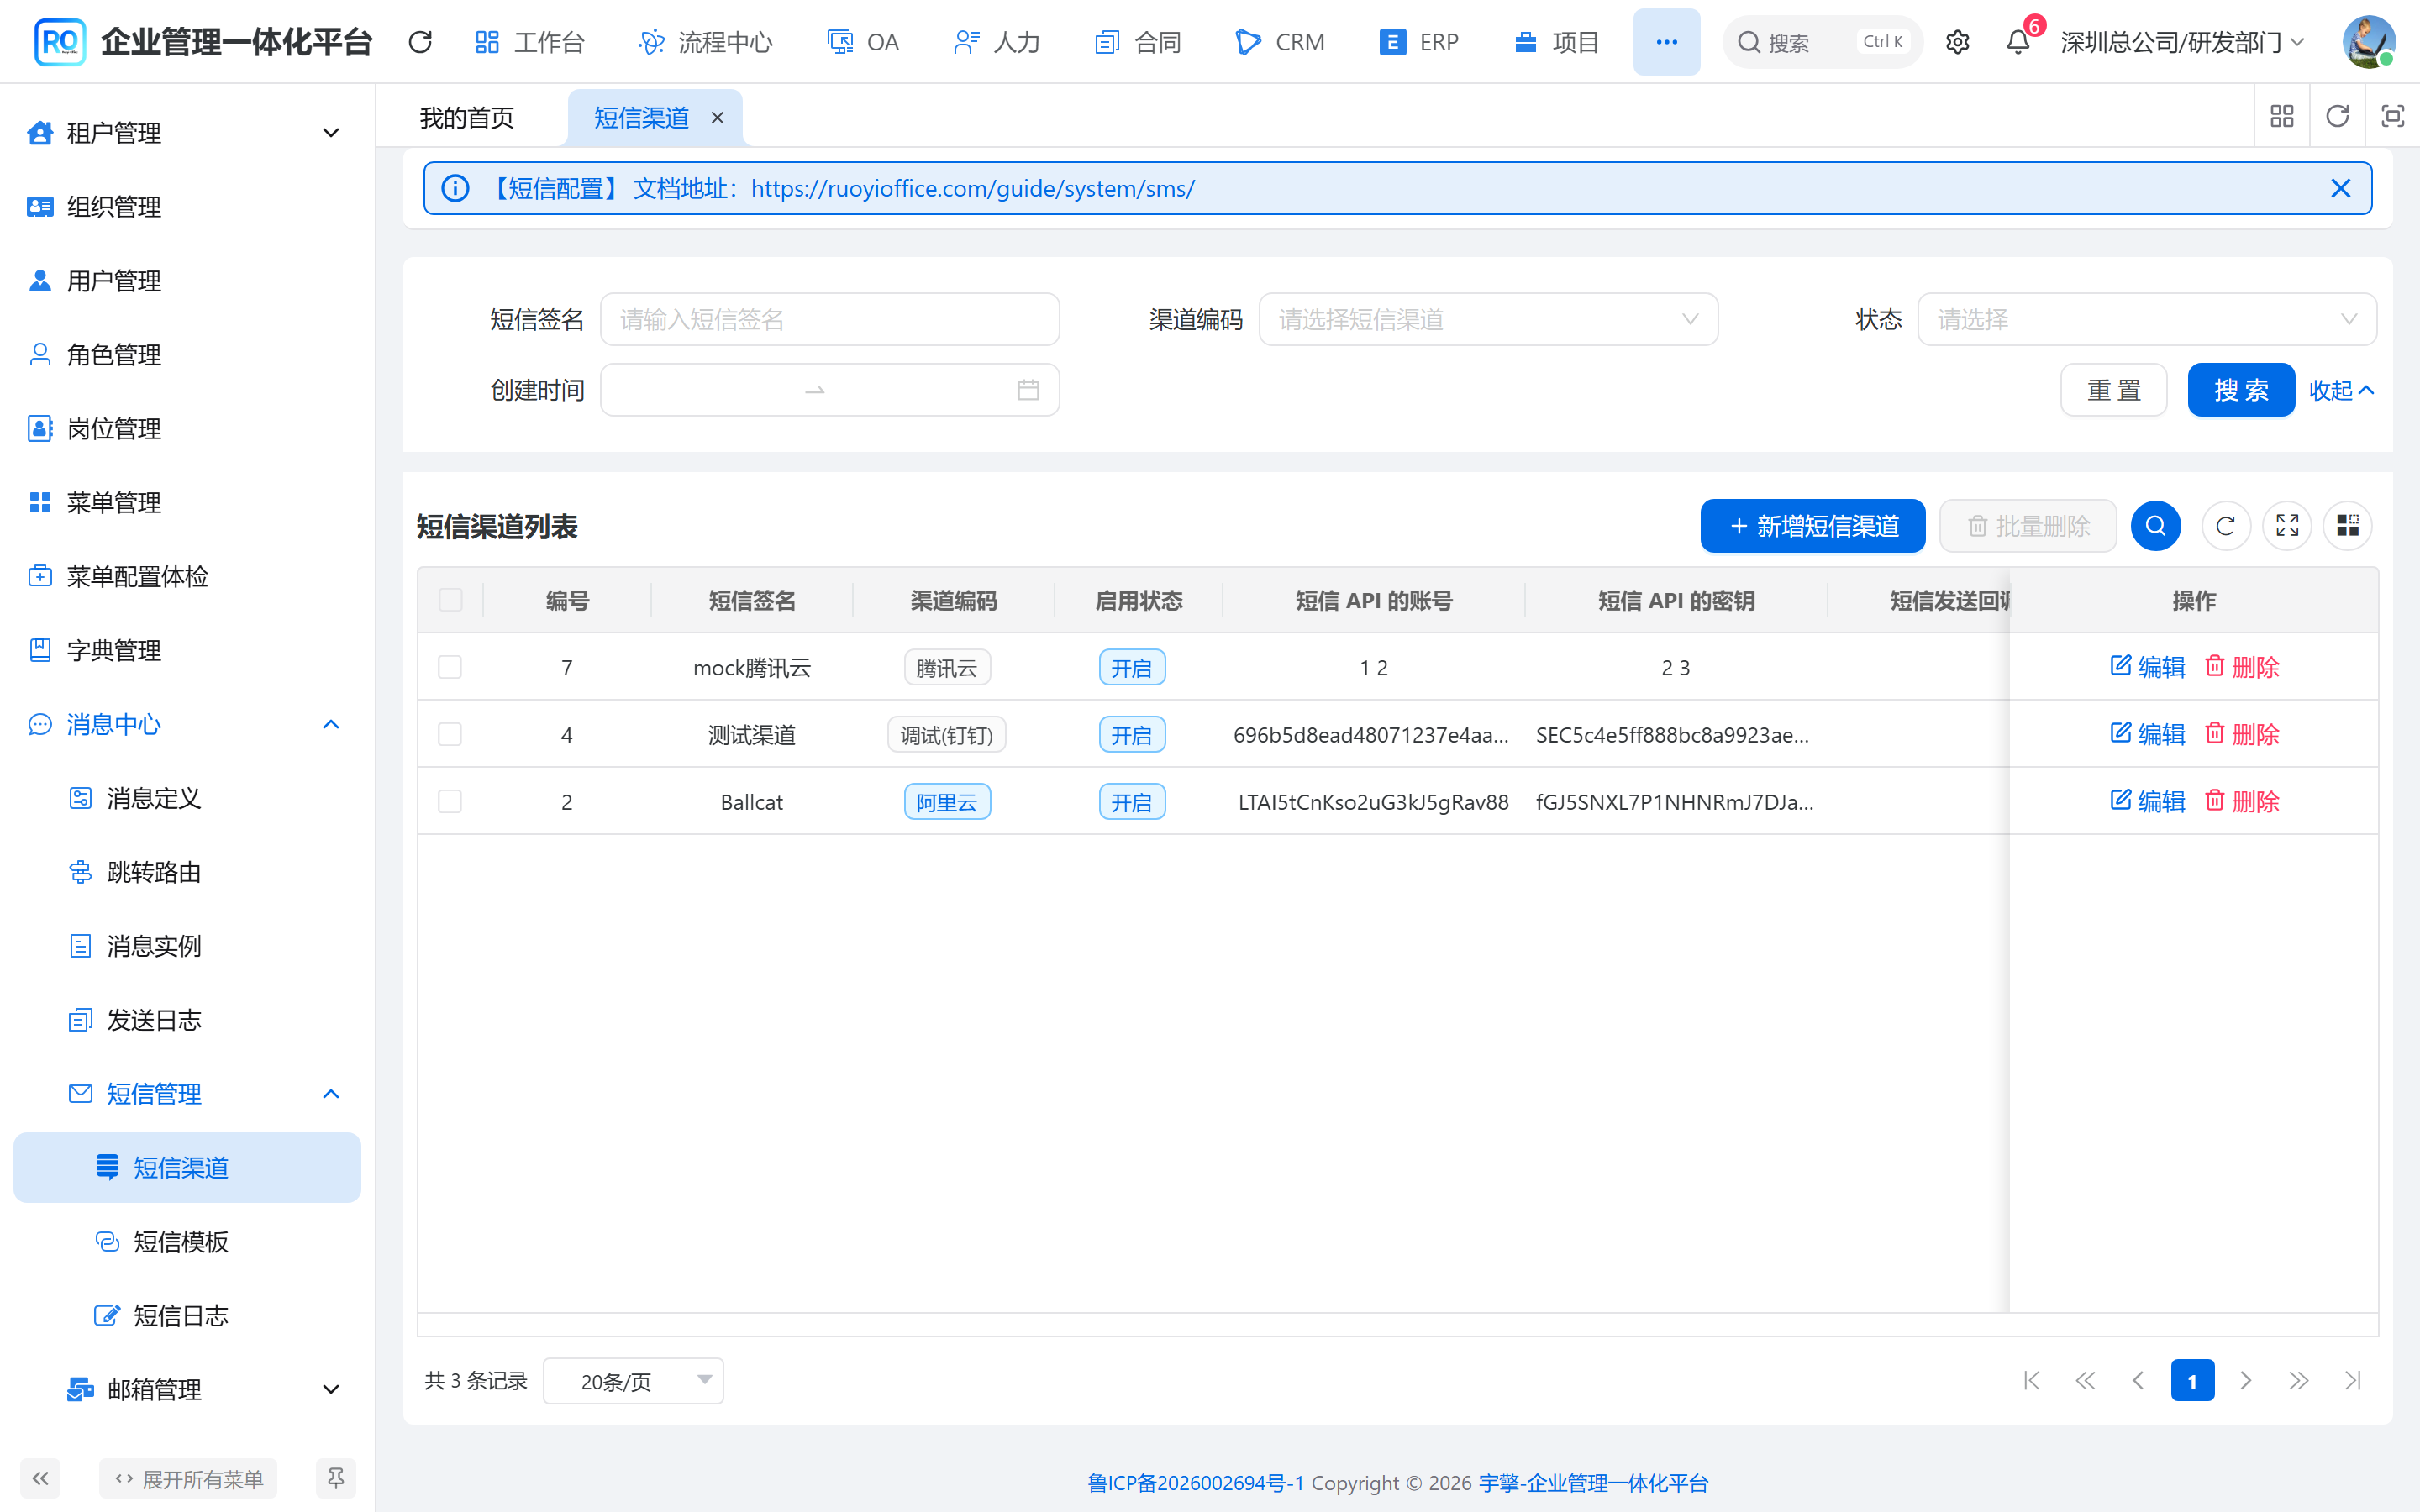The width and height of the screenshot is (2420, 1512).
Task: Go to first page icon
Action: tap(2031, 1381)
